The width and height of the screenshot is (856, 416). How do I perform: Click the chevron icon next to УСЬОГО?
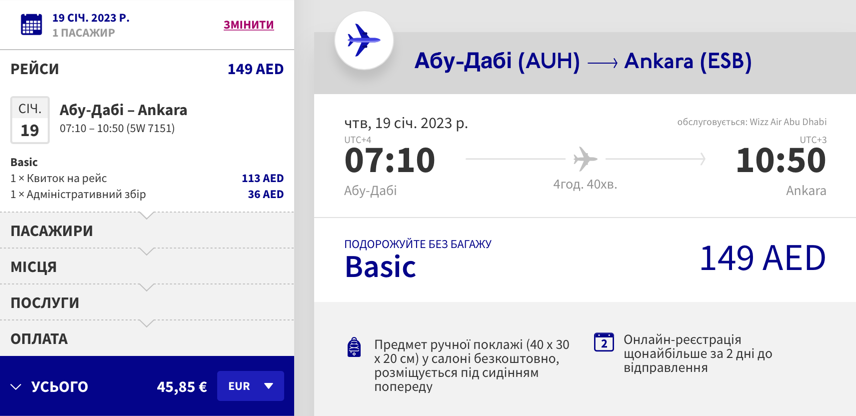(16, 387)
